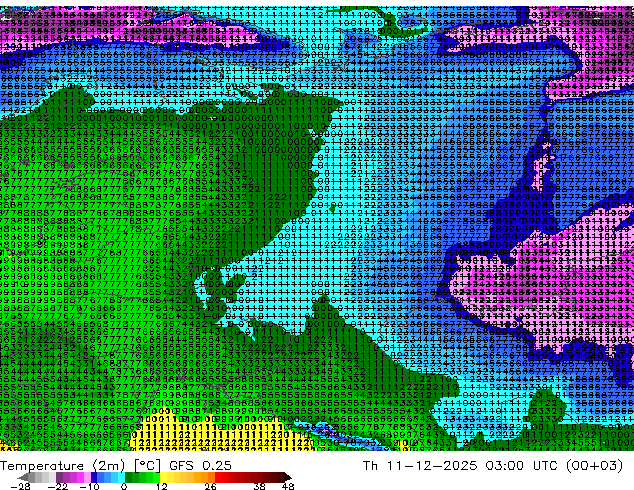Click the bright red swatch at 26
Screen dimensions: 634x490
pos(218,477)
